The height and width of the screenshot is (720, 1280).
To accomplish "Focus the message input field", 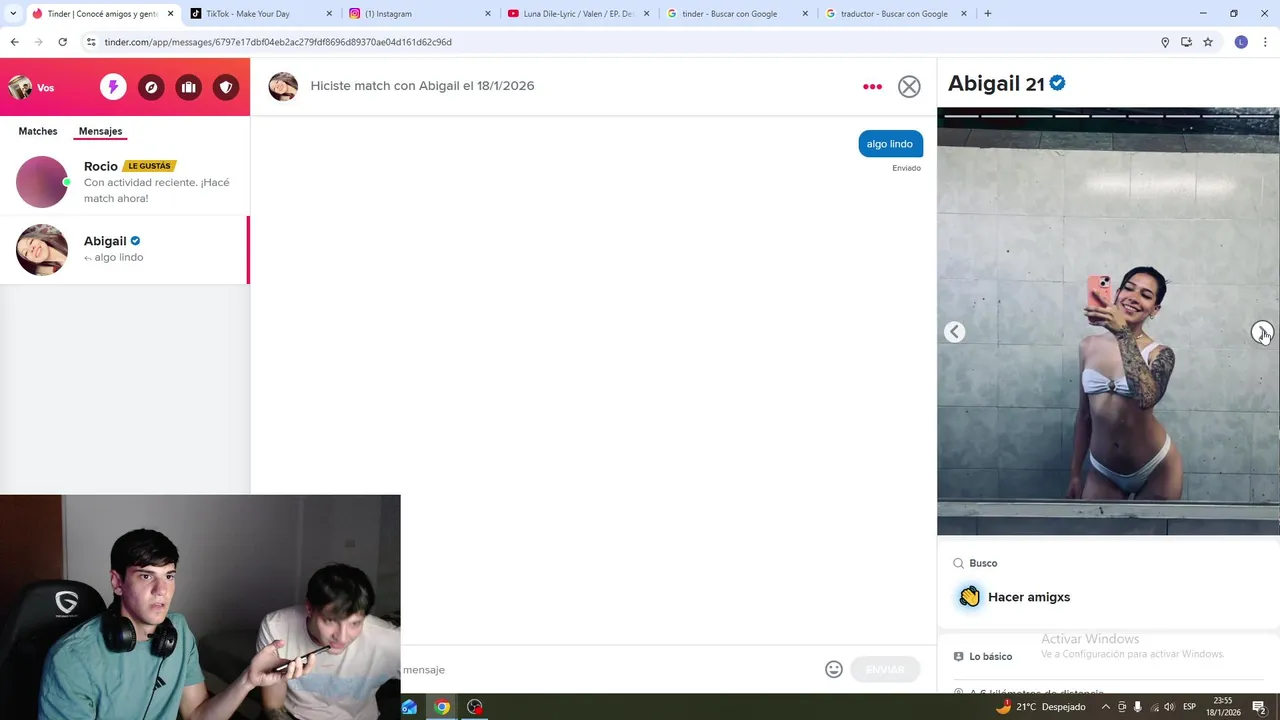I will [610, 669].
